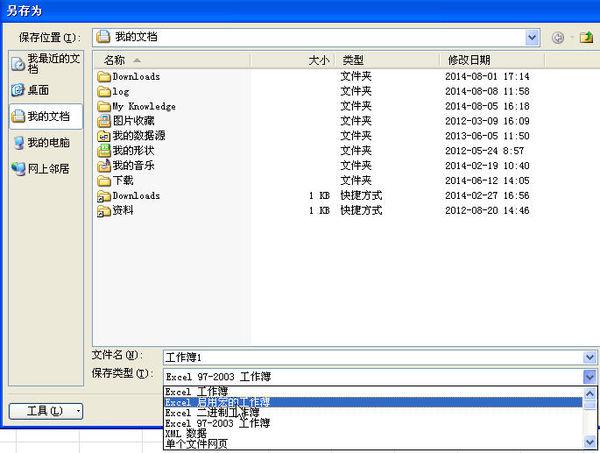Viewport: 600px width, 453px height.
Task: Click date 2014-06-12 14:05
Action: click(487, 181)
